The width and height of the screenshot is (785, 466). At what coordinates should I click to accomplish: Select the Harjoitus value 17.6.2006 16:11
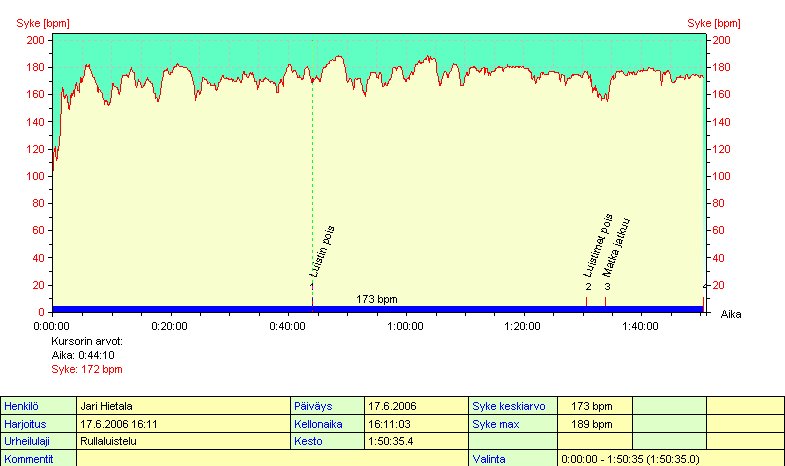pyautogui.click(x=182, y=424)
